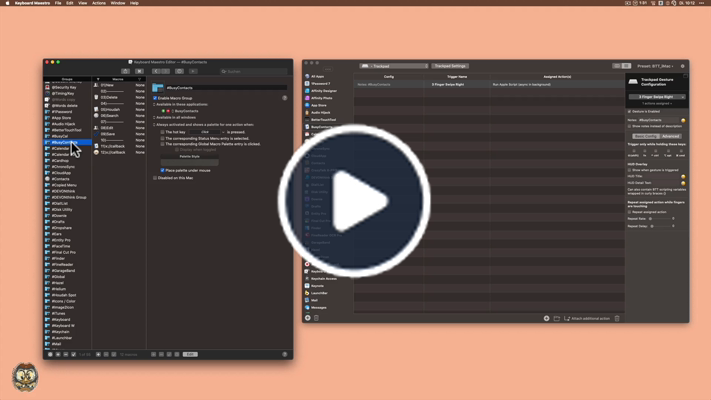Viewport: 711px width, 400px height.
Task: Select the #BetterTouchTool macro group
Action: pyautogui.click(x=66, y=130)
